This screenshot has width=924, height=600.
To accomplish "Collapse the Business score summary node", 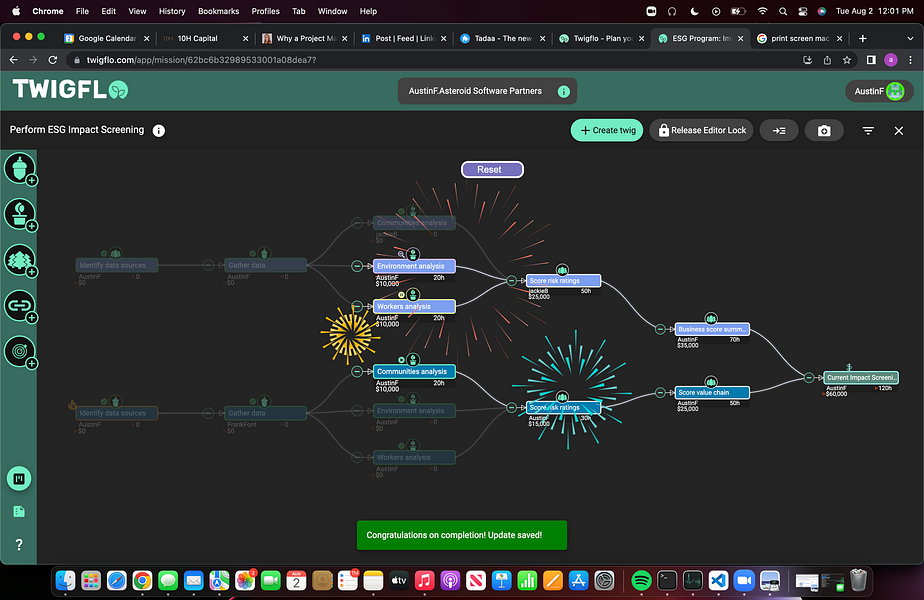I will click(x=661, y=329).
